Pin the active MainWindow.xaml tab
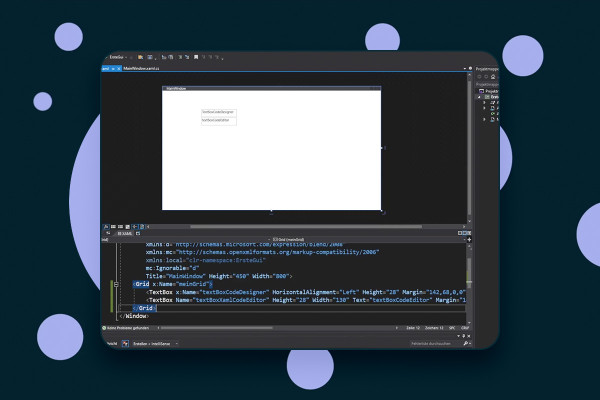Image resolution: width=600 pixels, height=400 pixels. tap(113, 69)
